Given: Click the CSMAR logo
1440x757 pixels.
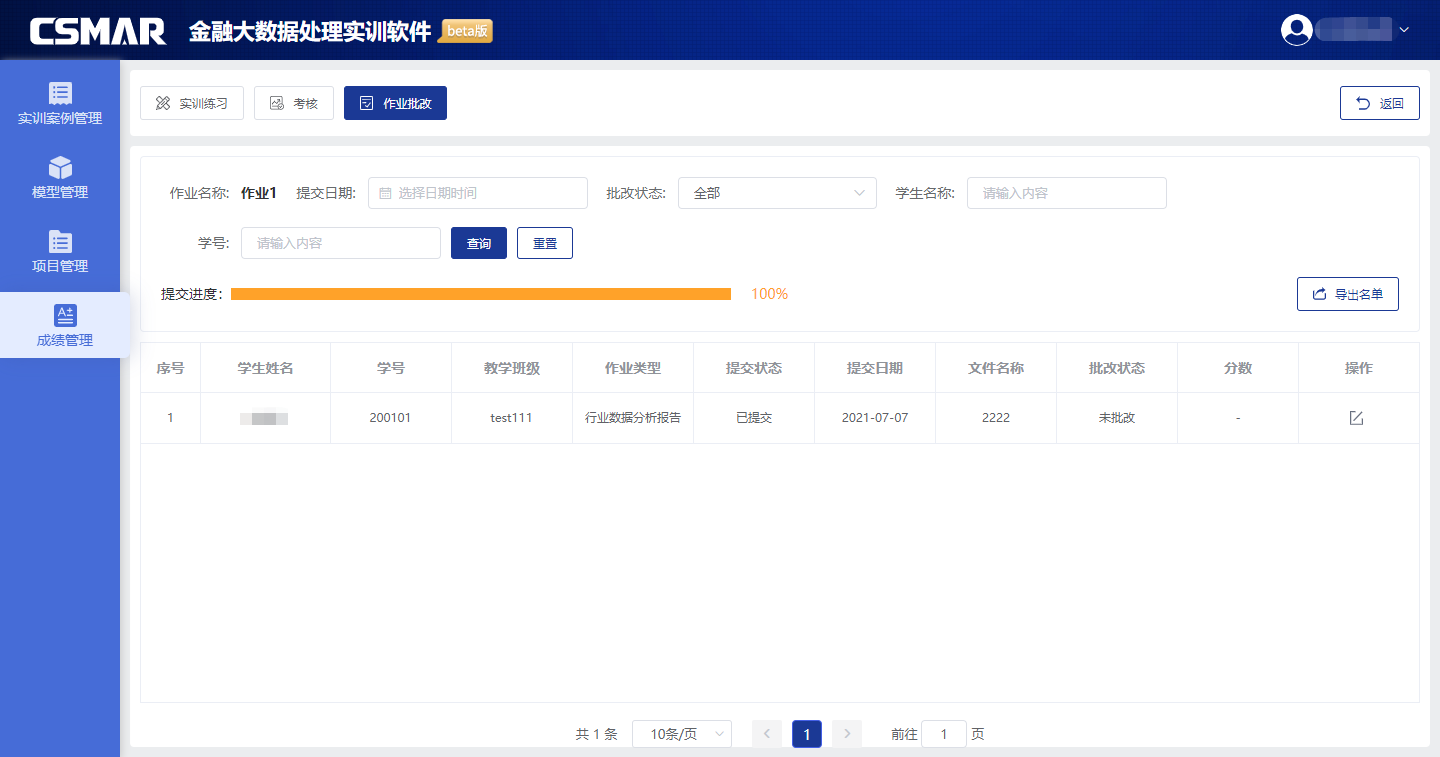Looking at the screenshot, I should [x=98, y=31].
